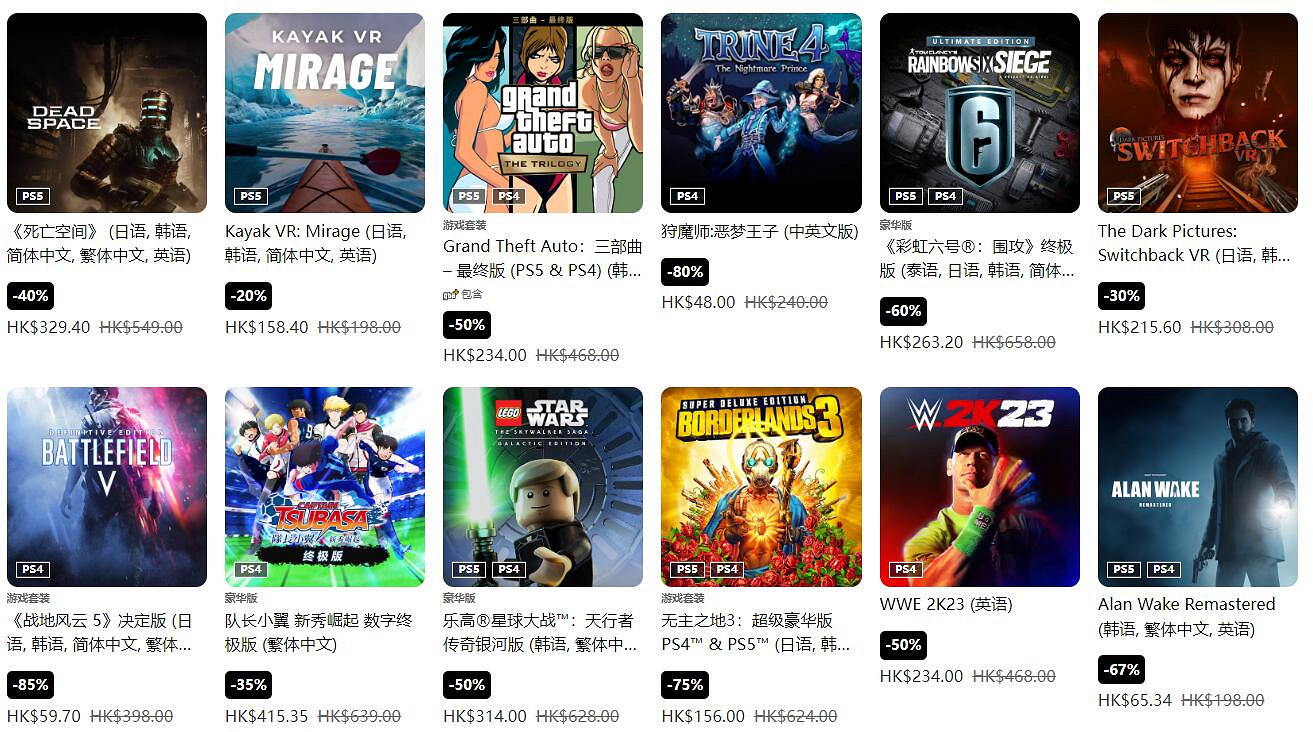Open the Kayak VR: Mirage title link
The height and width of the screenshot is (732, 1313).
pyautogui.click(x=315, y=243)
